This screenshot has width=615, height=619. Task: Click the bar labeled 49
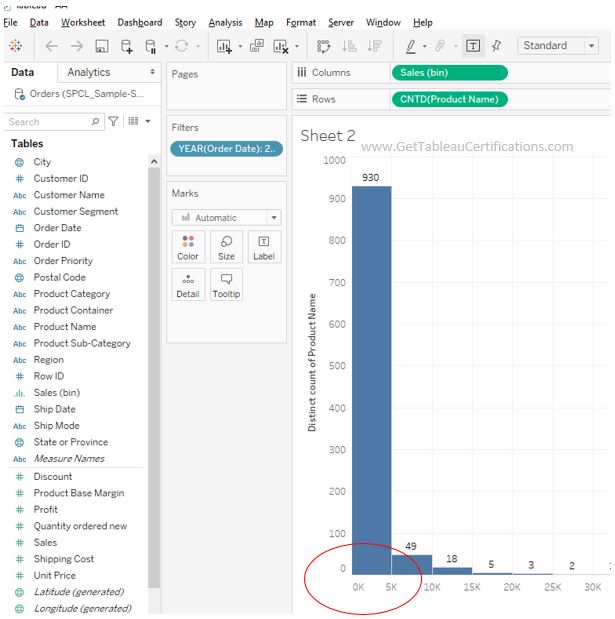pyautogui.click(x=412, y=565)
